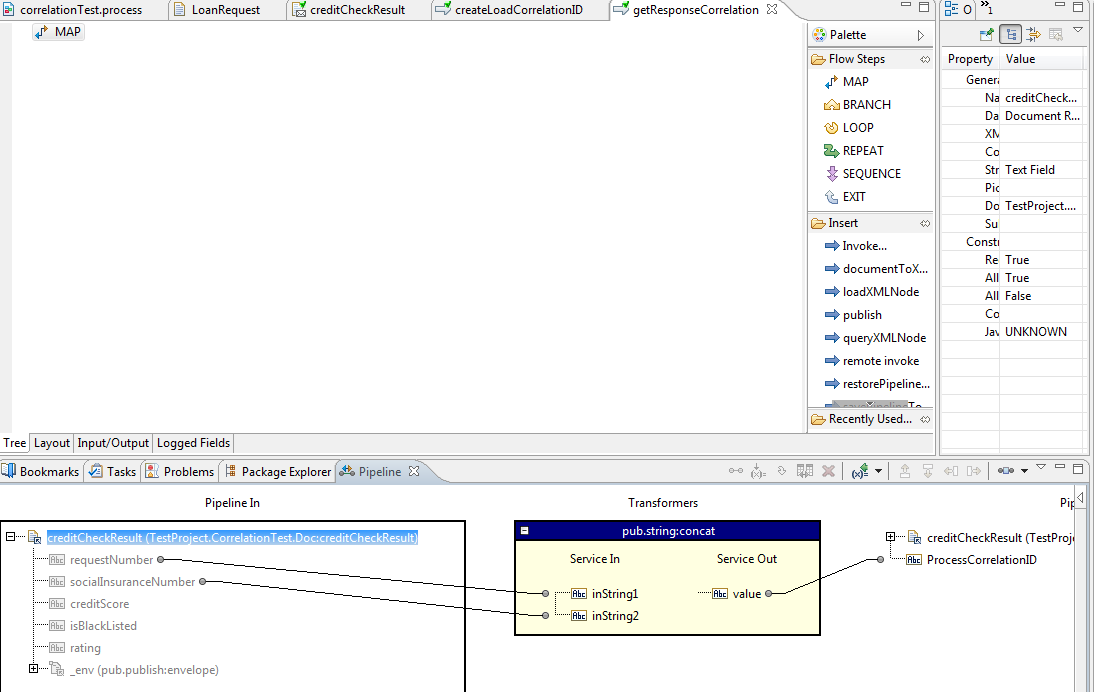Select the BRANCH flow step in palette
Screen dimensions: 1094x692
click(x=865, y=105)
